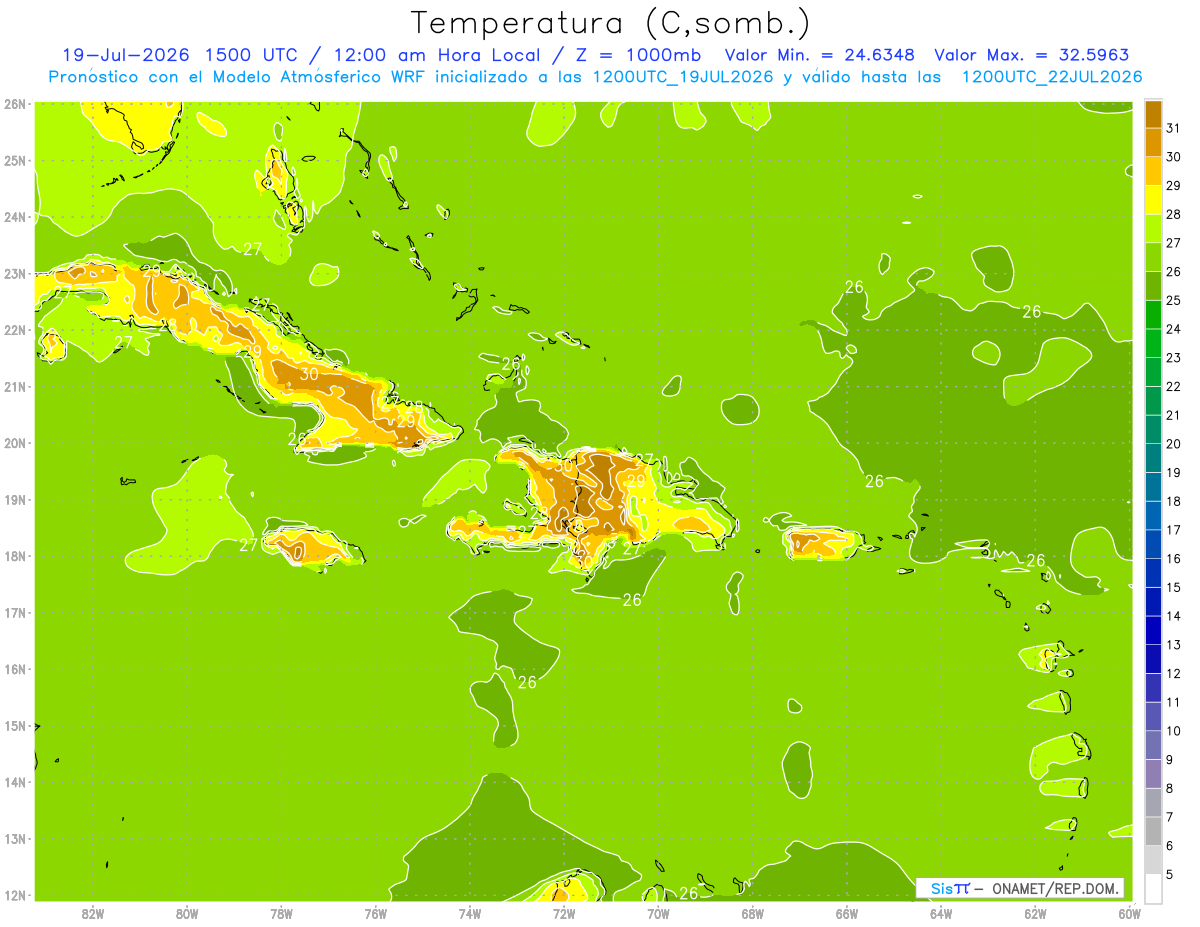Click the latitude axis label 17N
The height and width of the screenshot is (927, 1200).
click(x=14, y=613)
